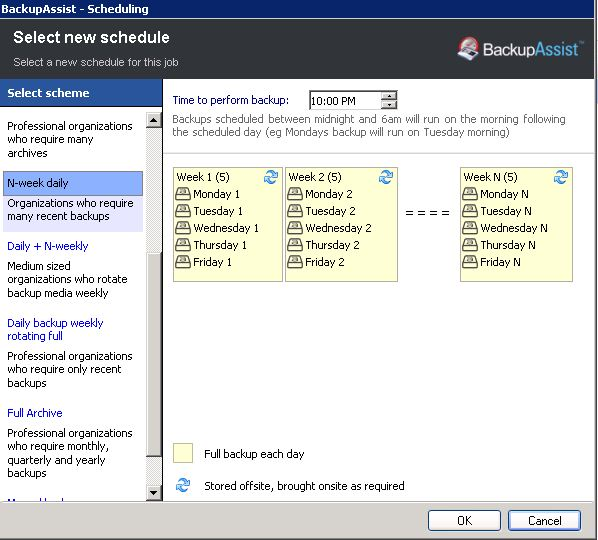
Task: Select the Daily + N-weekly scheme
Action: [48, 246]
